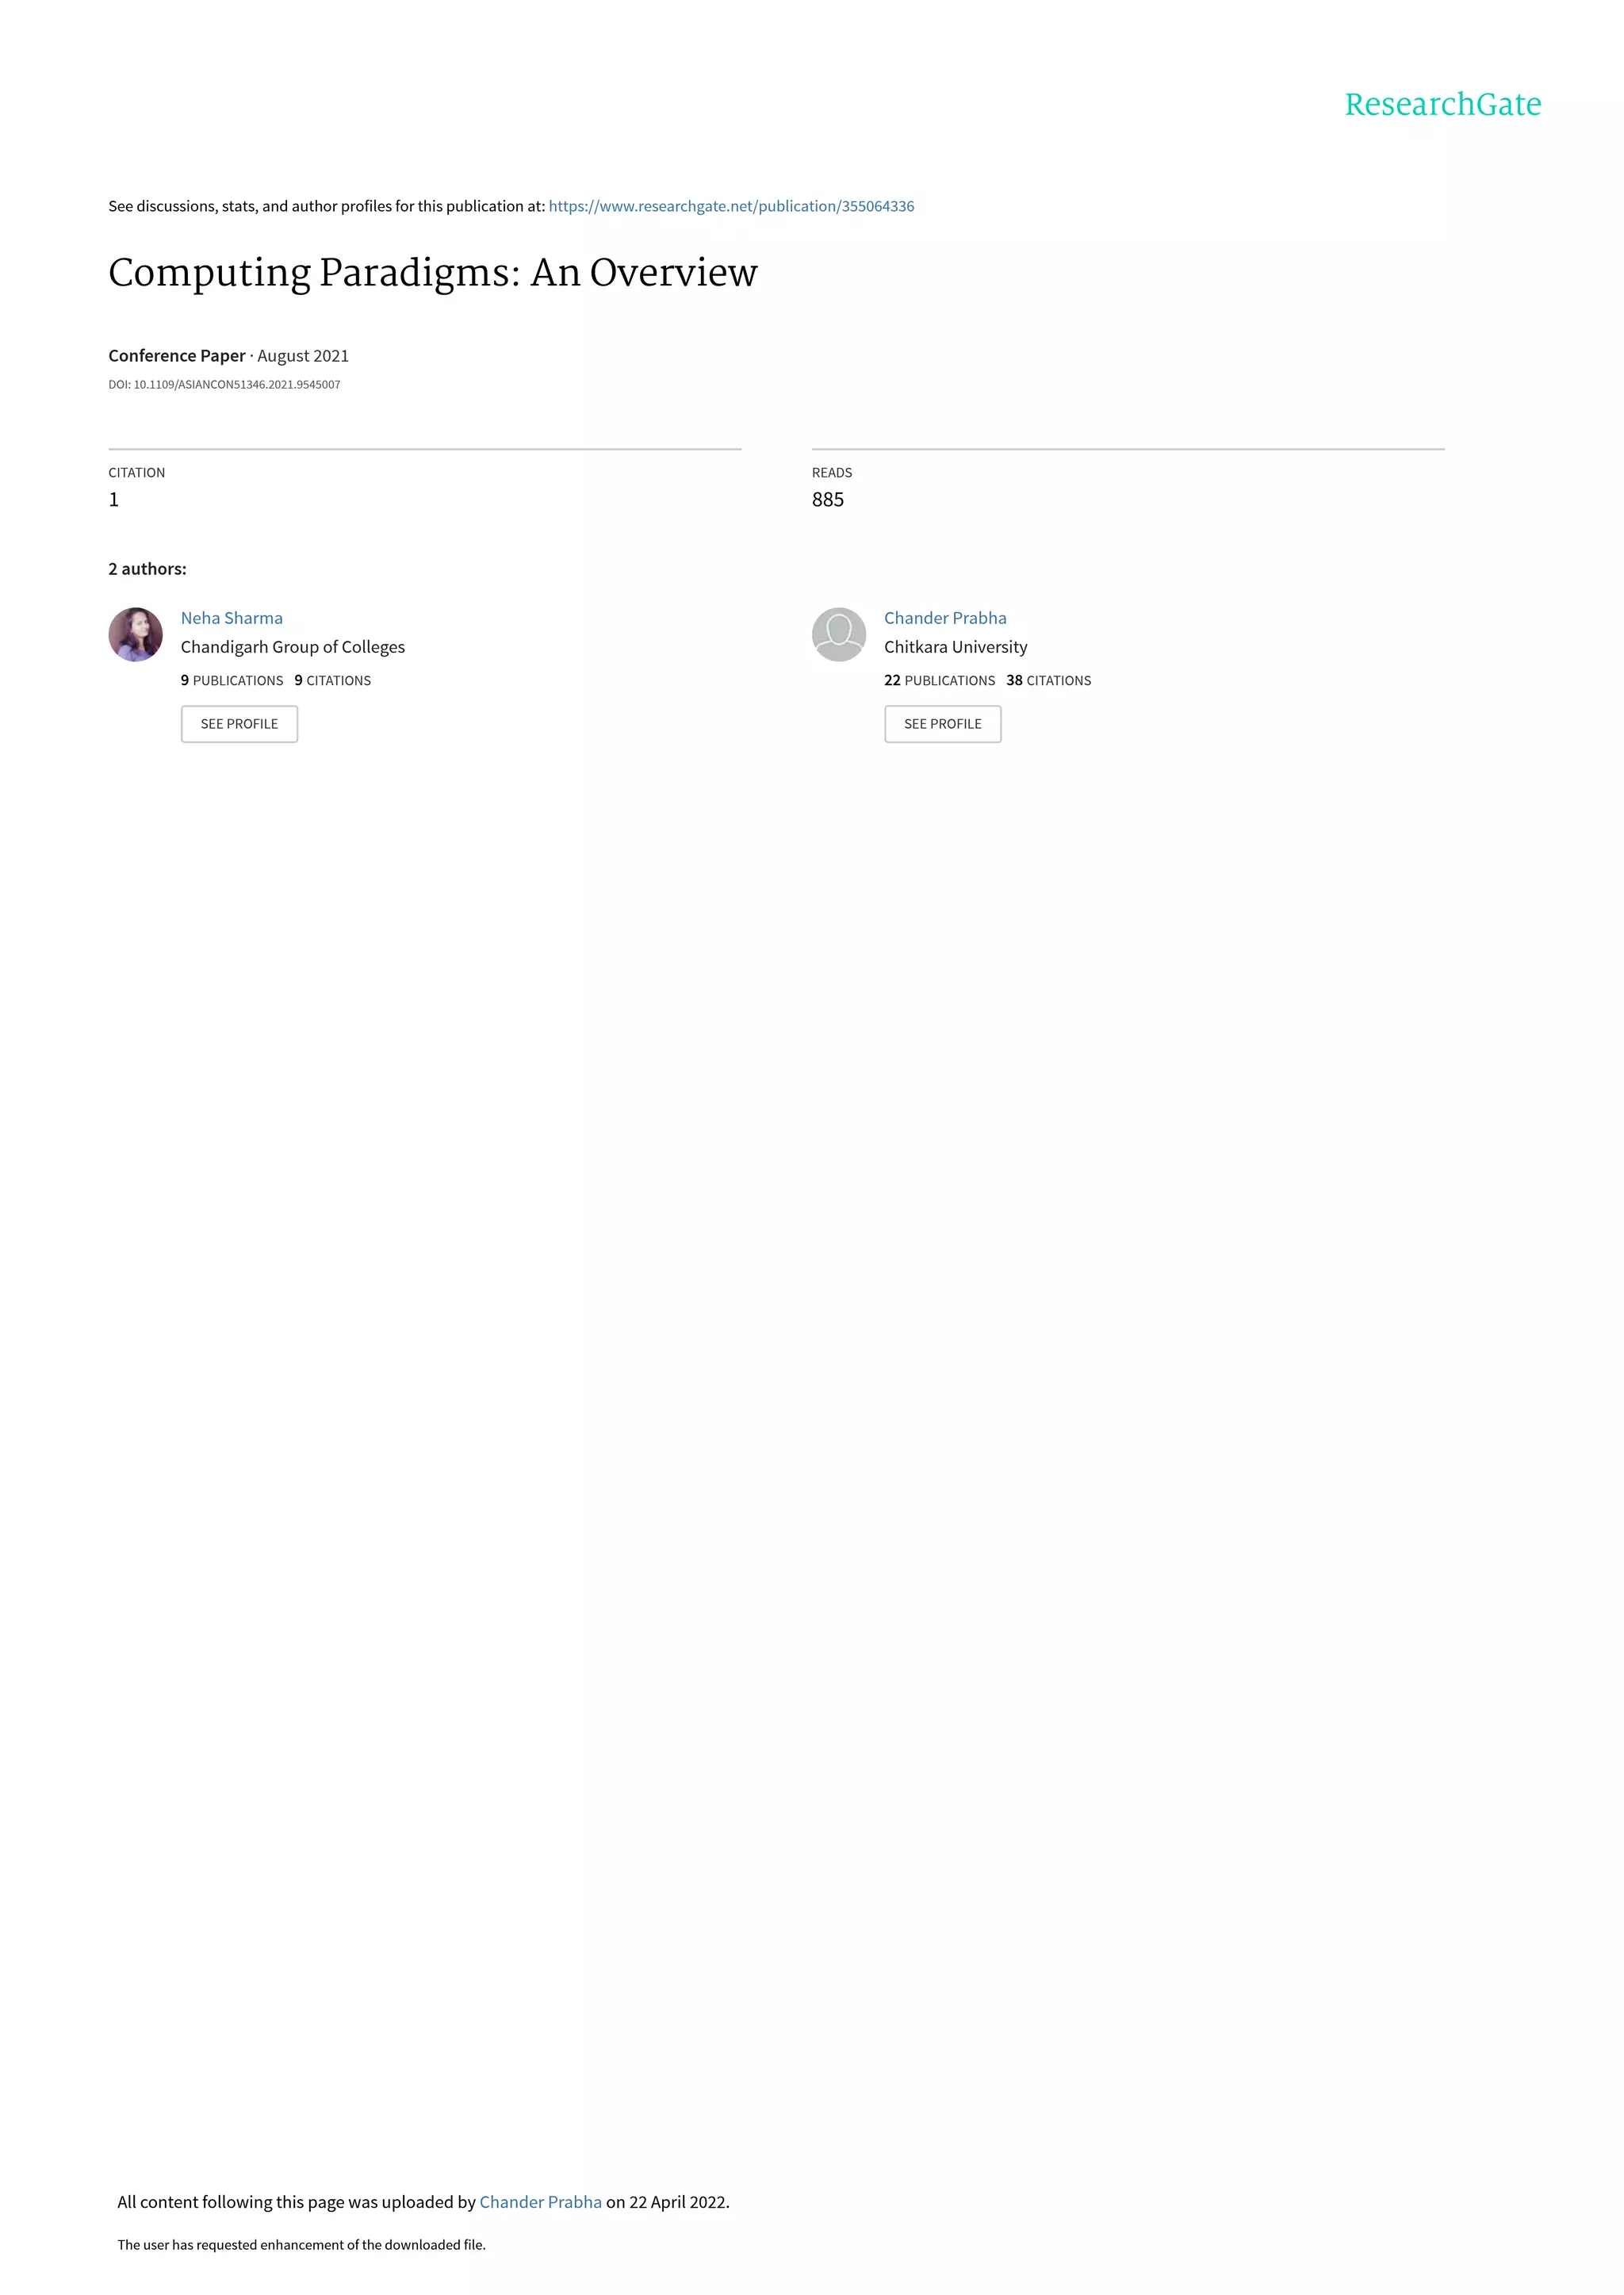1624x2295 pixels.
Task: Click the 885 reads count
Action: (828, 500)
